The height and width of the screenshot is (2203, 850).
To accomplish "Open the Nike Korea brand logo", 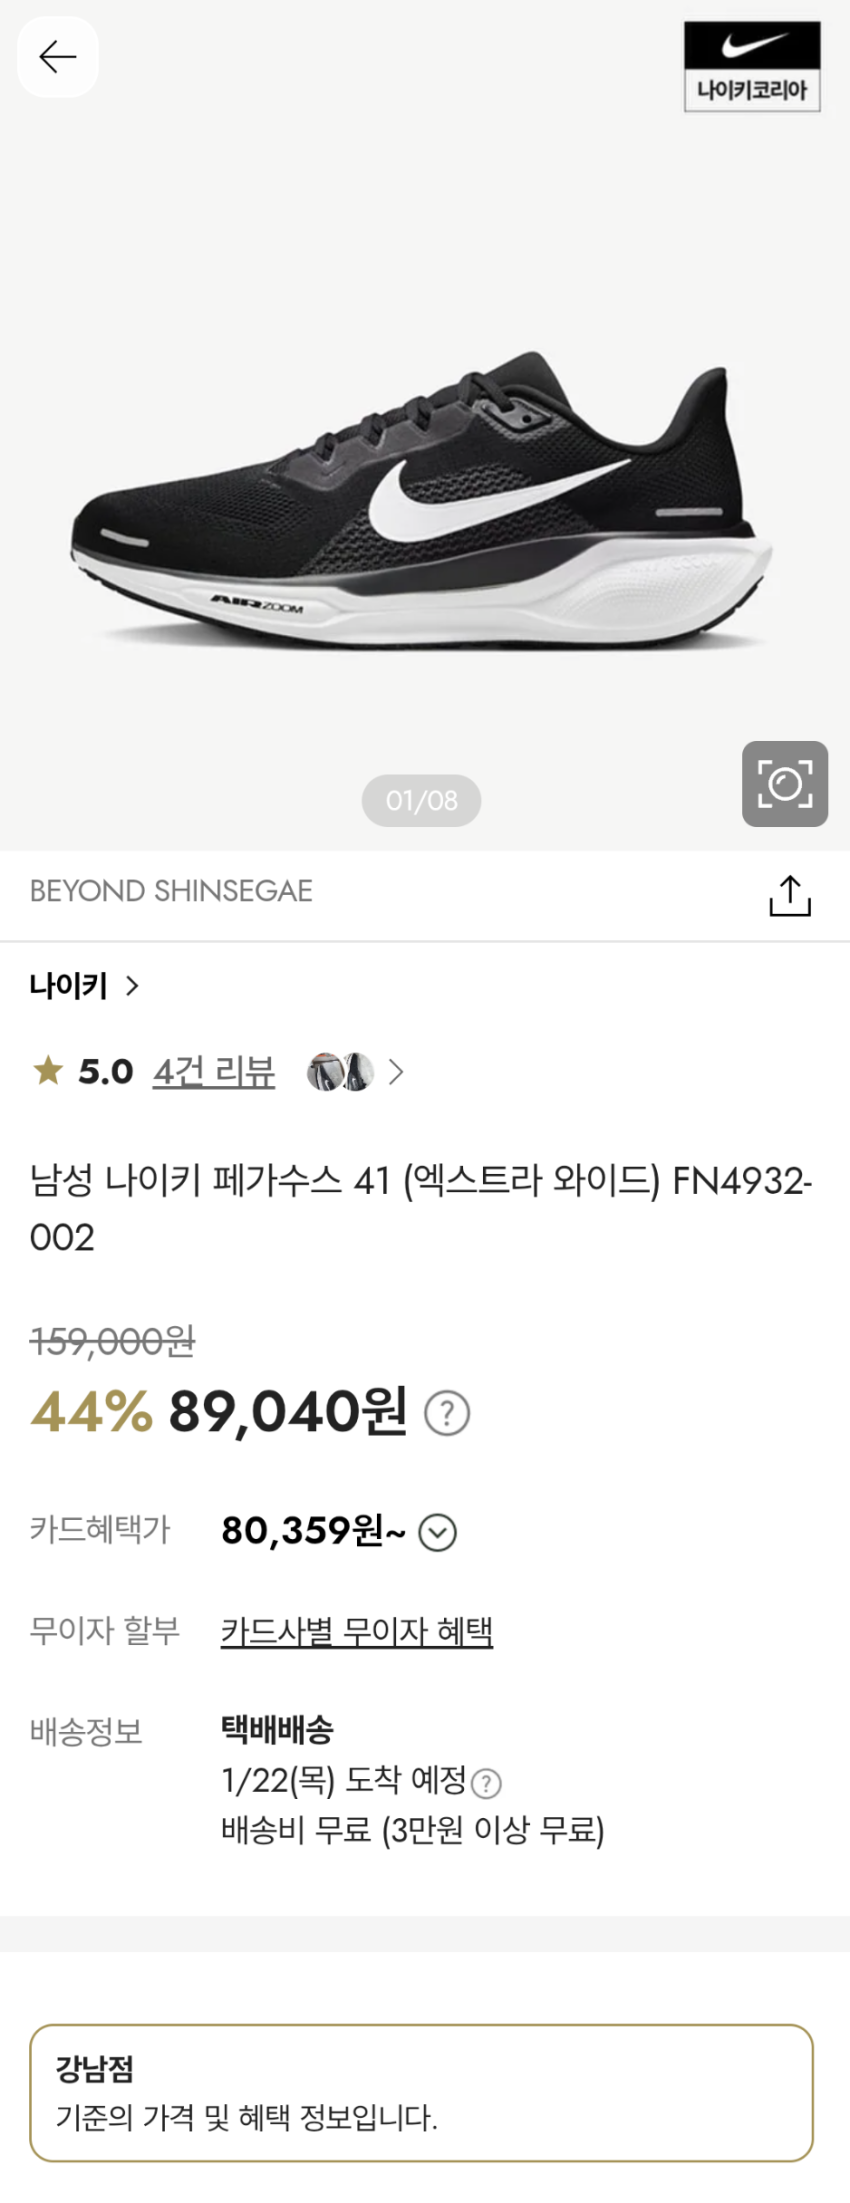I will pos(752,66).
